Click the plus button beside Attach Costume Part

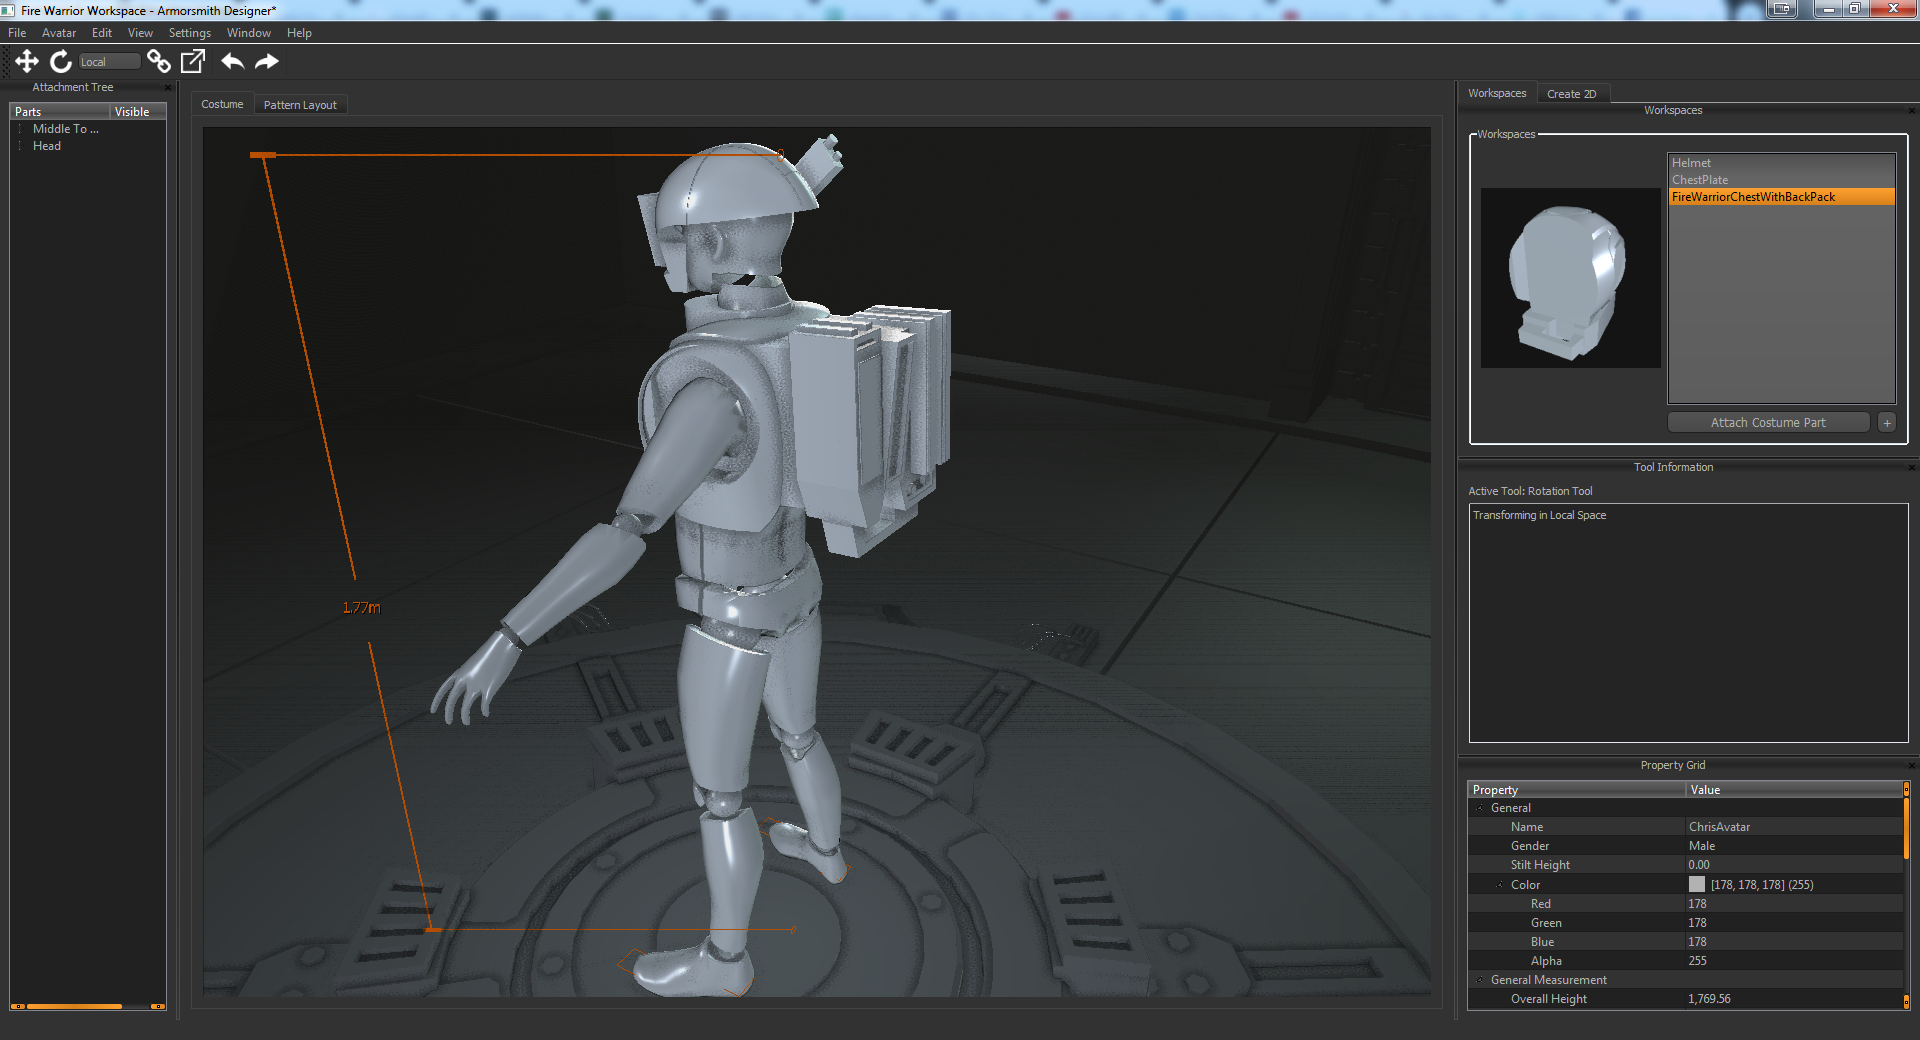pyautogui.click(x=1886, y=423)
